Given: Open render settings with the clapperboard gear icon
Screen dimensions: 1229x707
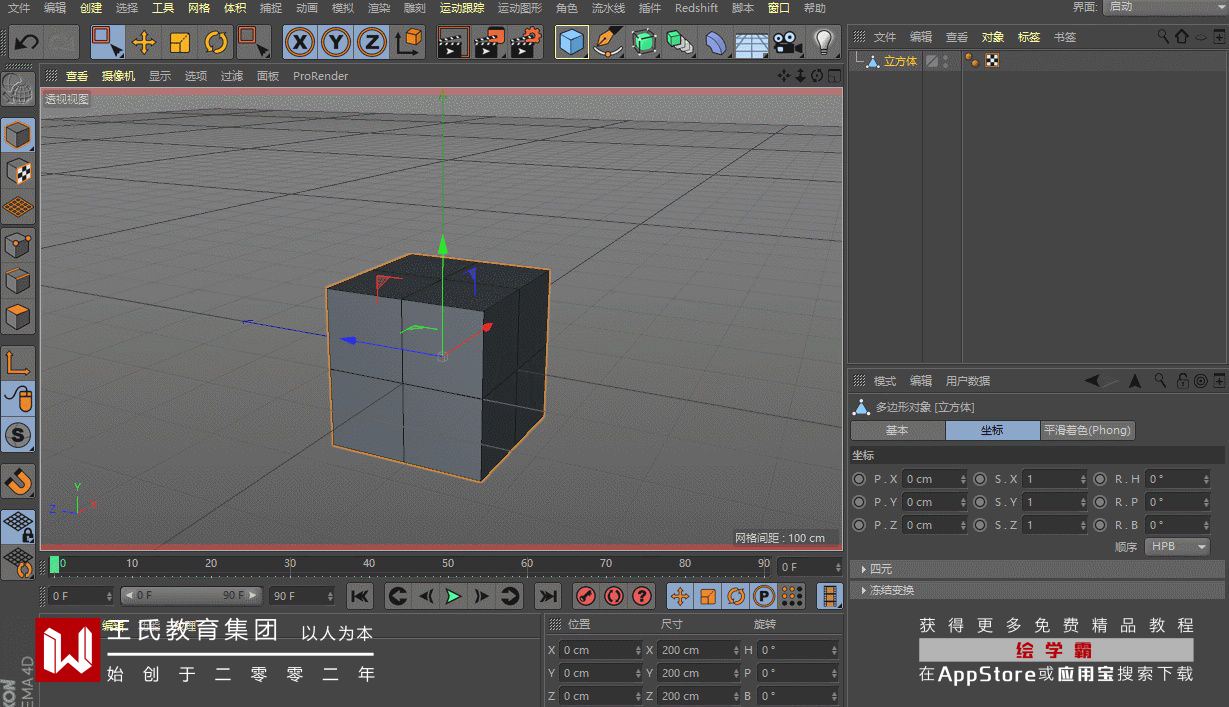Looking at the screenshot, I should click(526, 42).
